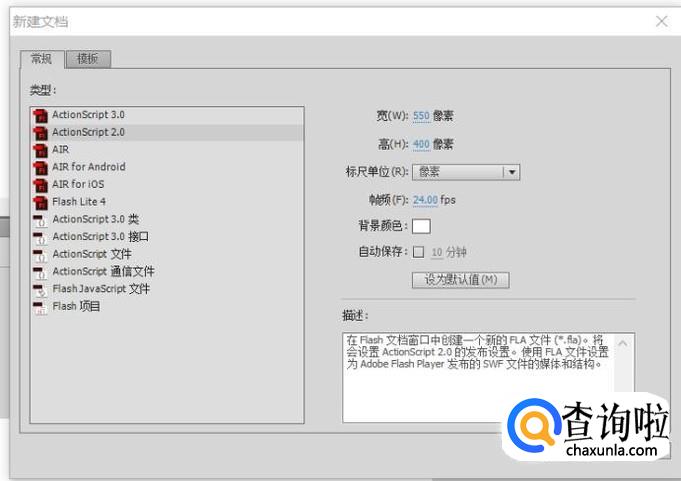This screenshot has height=481, width=681.
Task: Select ActionScript 3.0 接口 entry
Action: 167,237
